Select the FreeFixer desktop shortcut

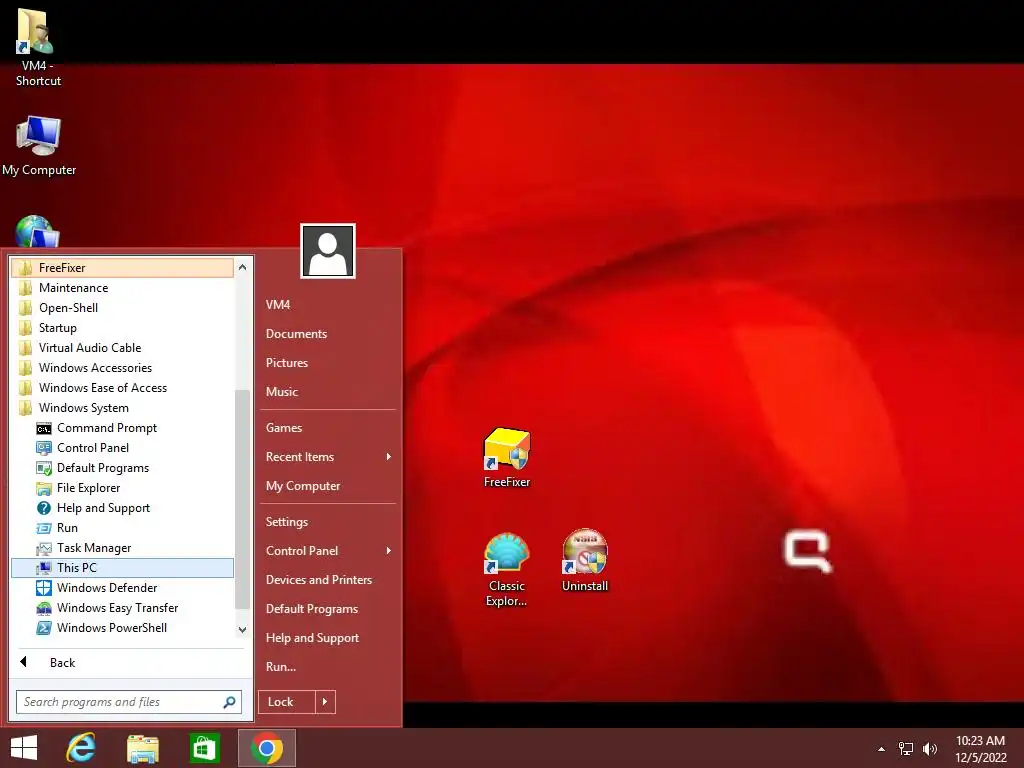pos(507,458)
